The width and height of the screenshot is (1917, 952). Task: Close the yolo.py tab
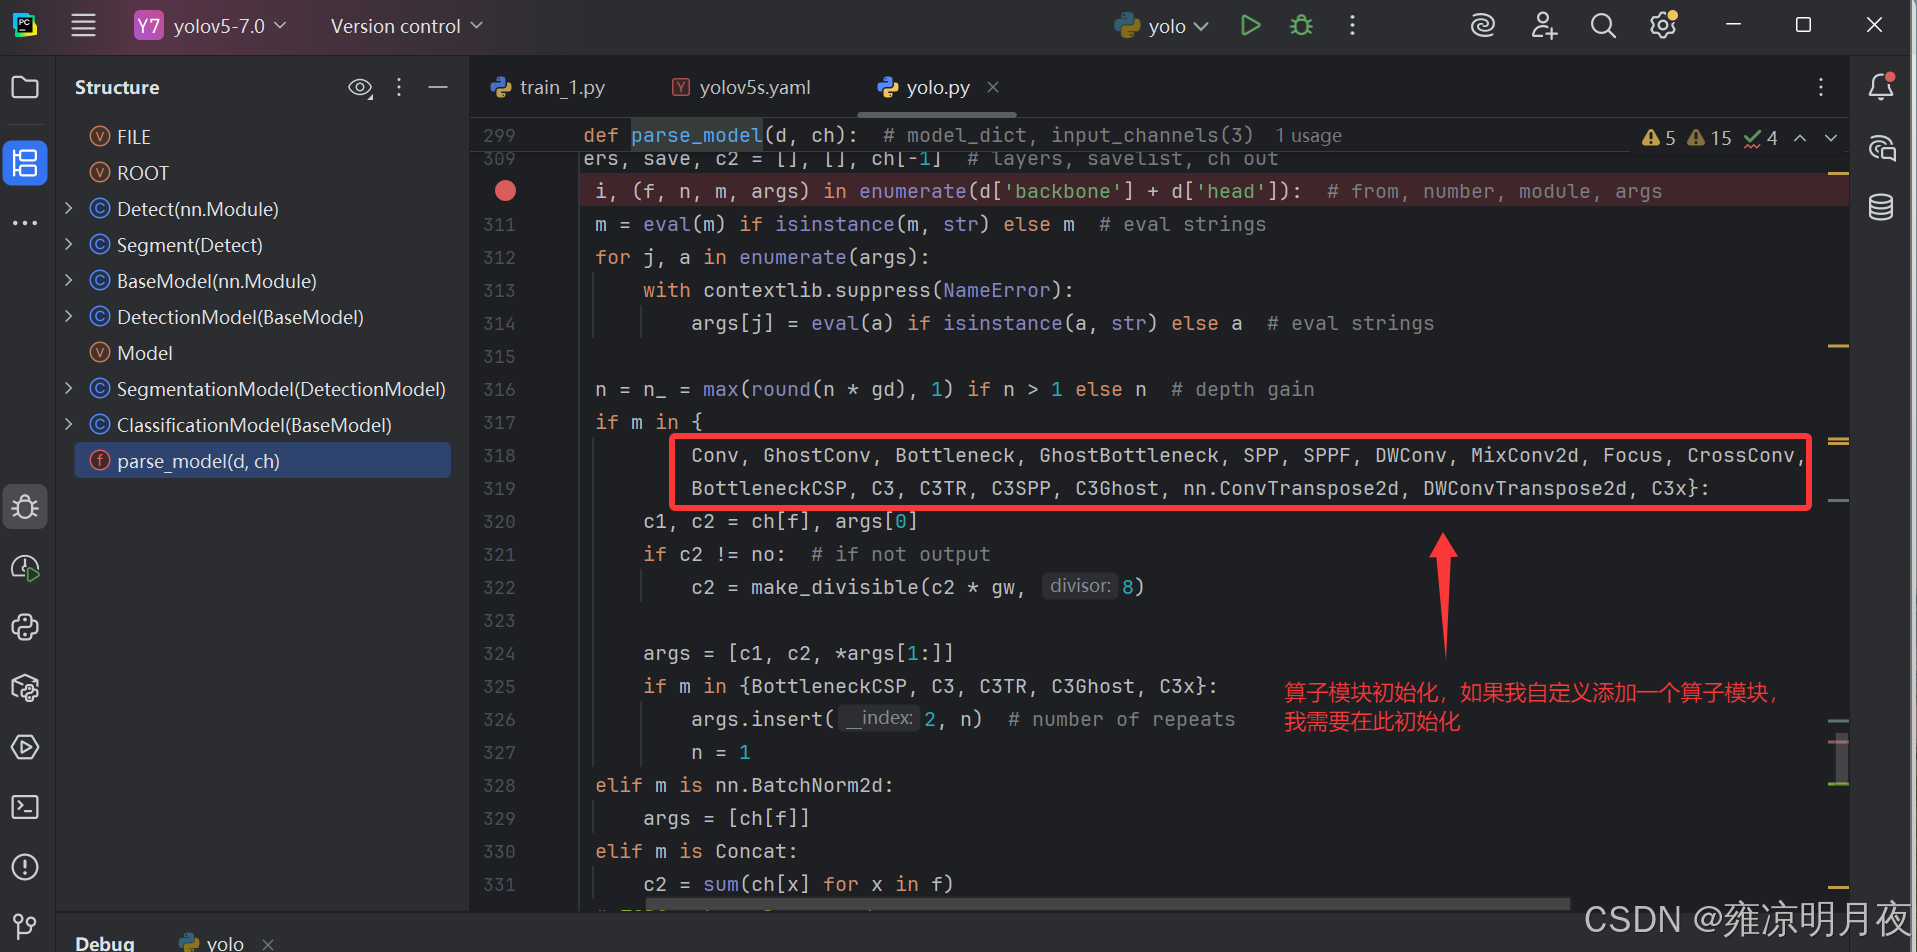coord(993,87)
